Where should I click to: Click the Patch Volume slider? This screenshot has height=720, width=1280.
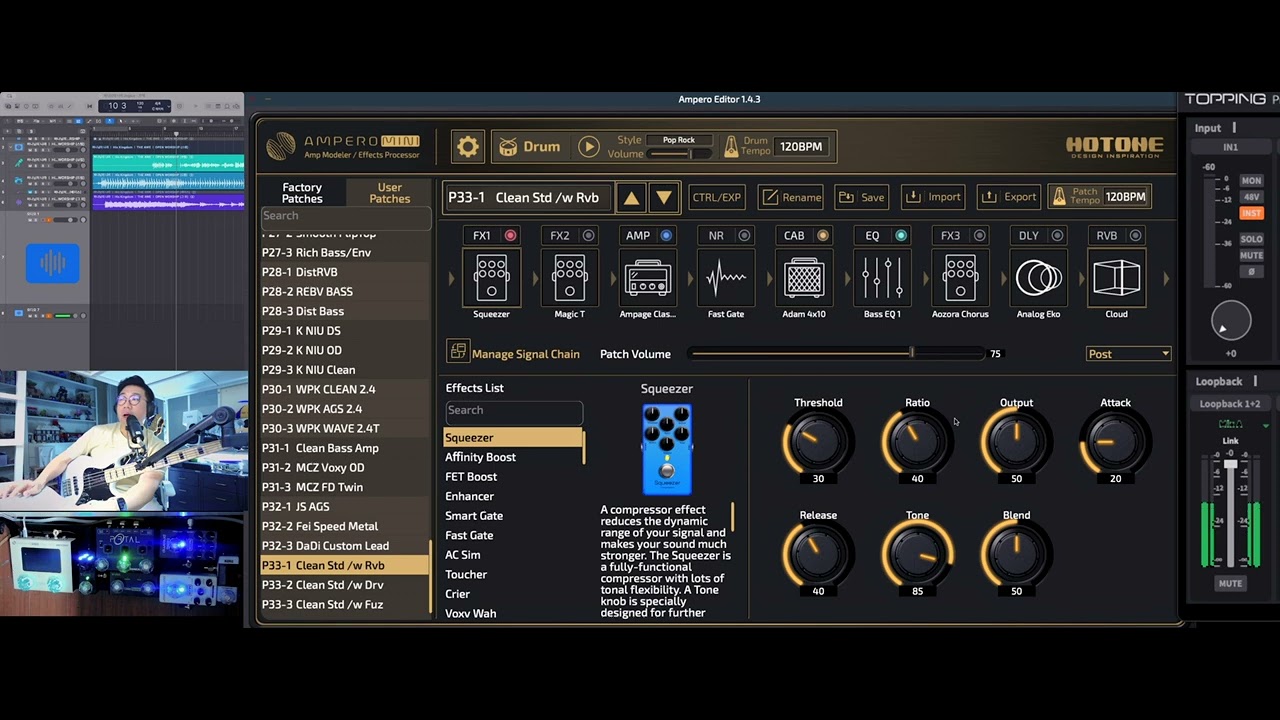pos(838,354)
